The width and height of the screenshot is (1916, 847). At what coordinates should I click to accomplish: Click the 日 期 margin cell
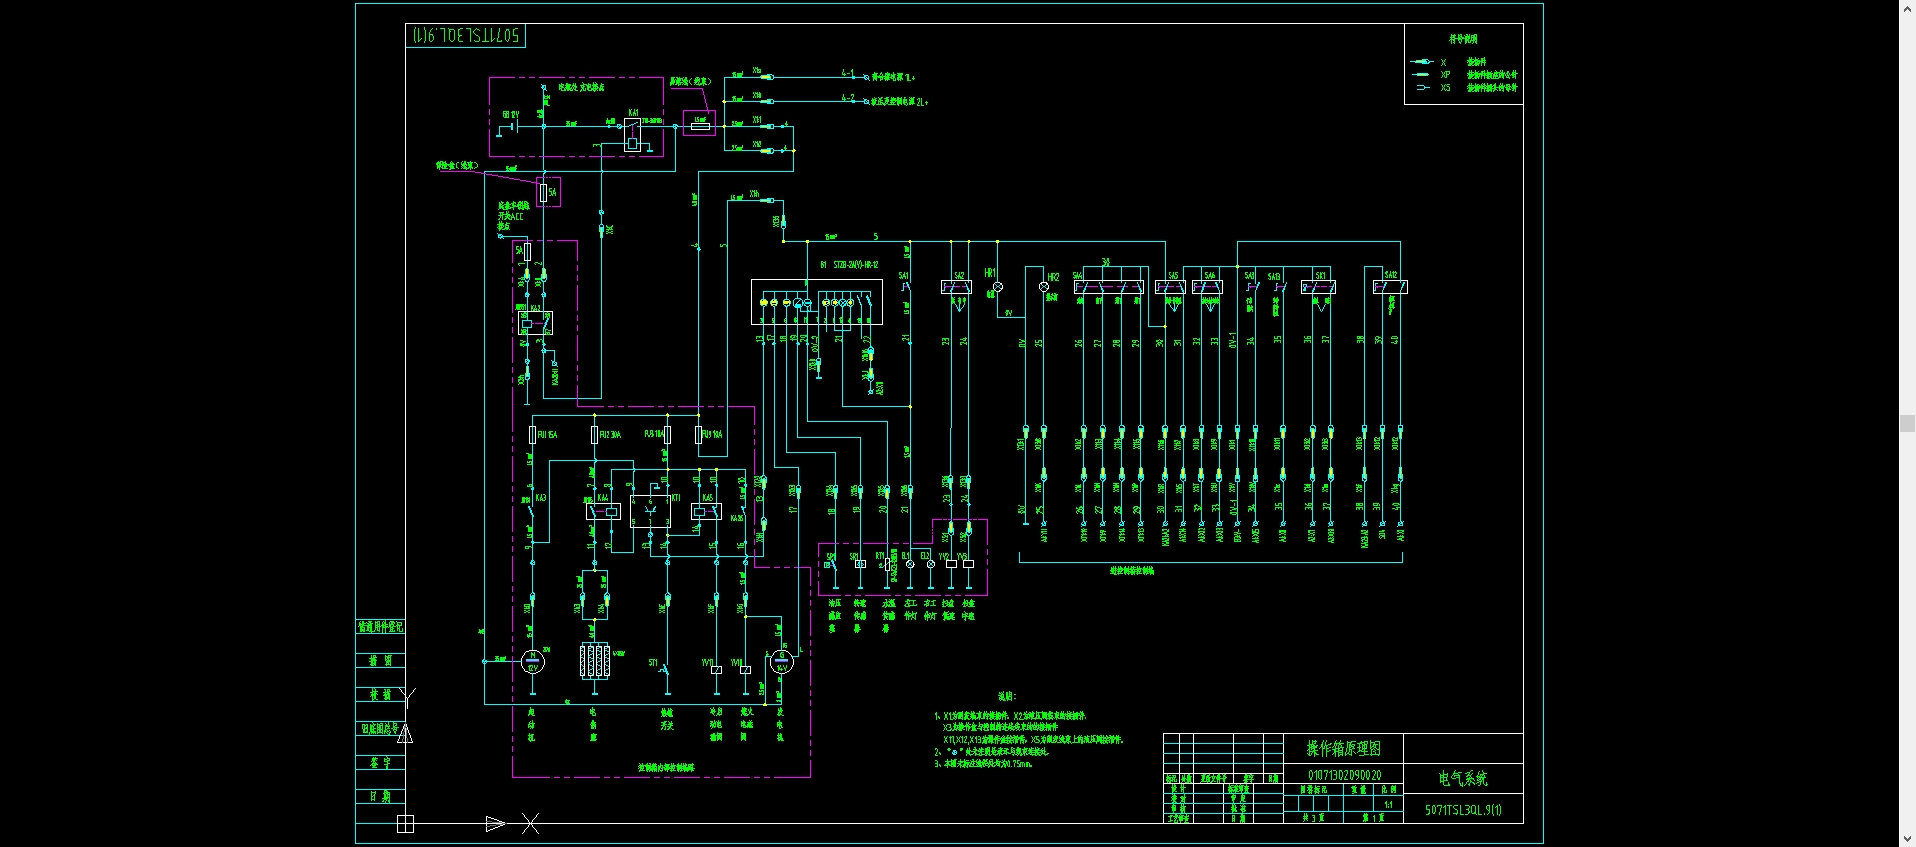[380, 797]
